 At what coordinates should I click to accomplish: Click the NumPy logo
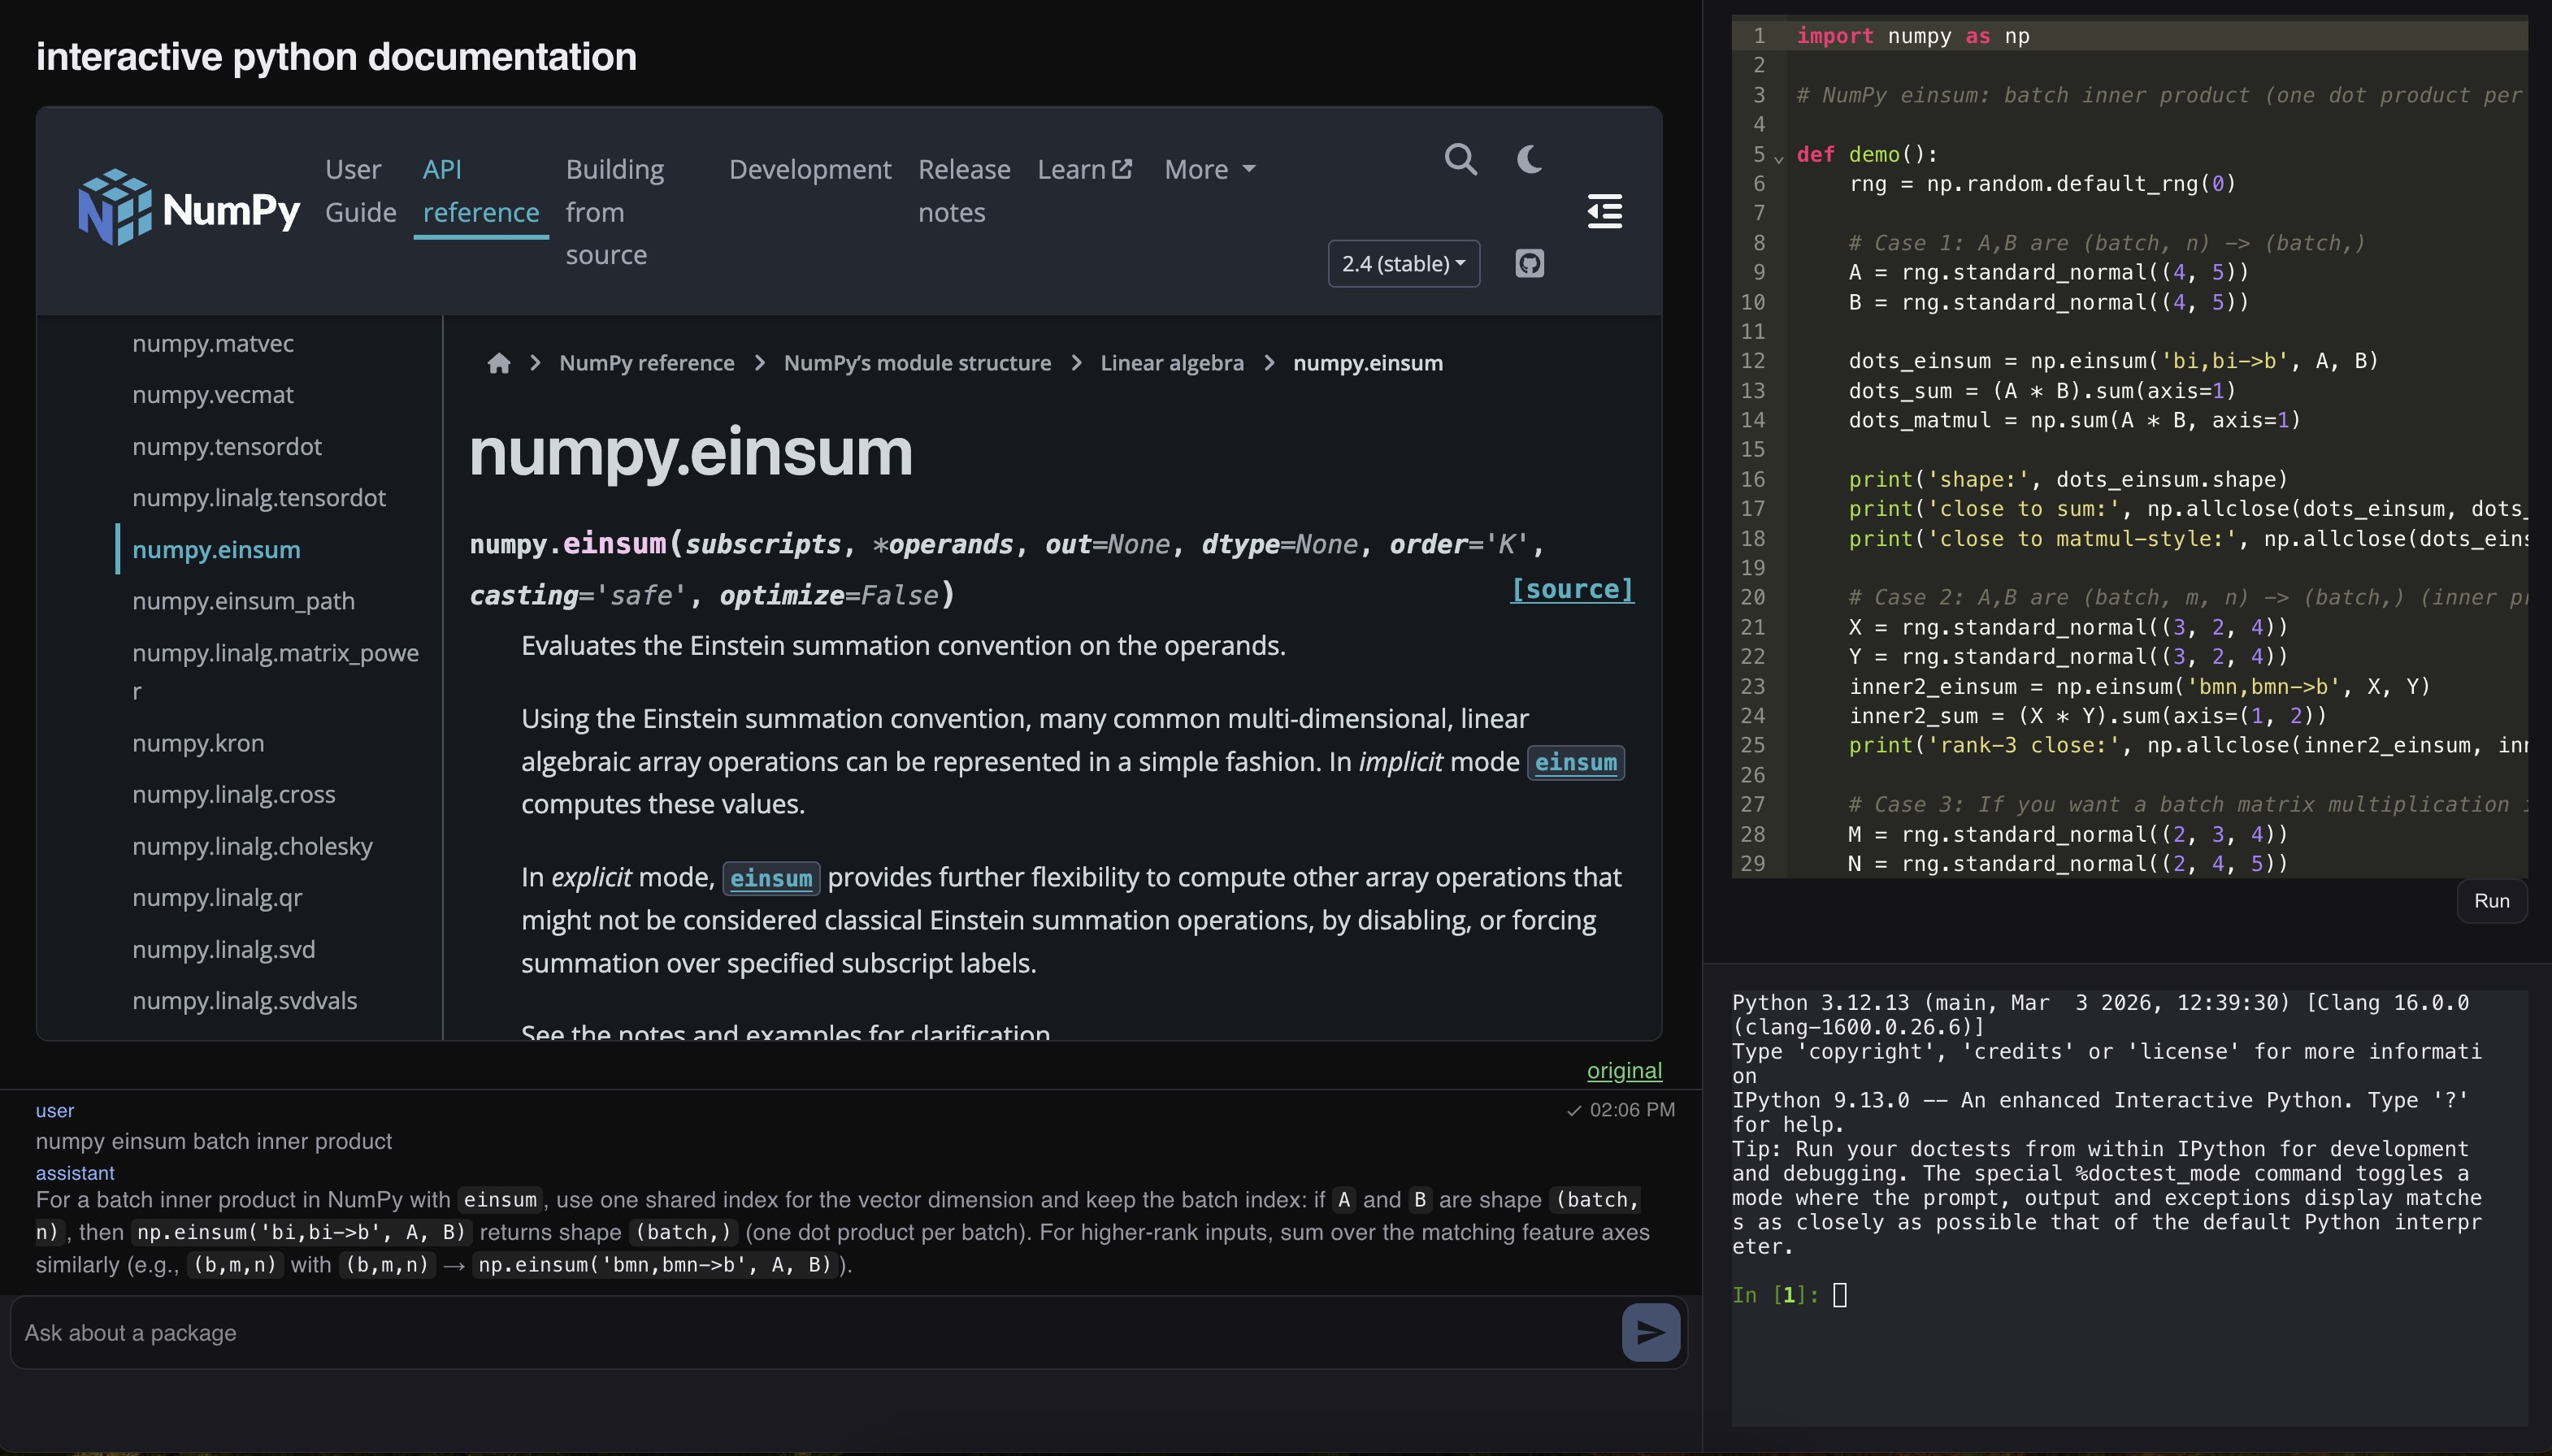point(189,208)
